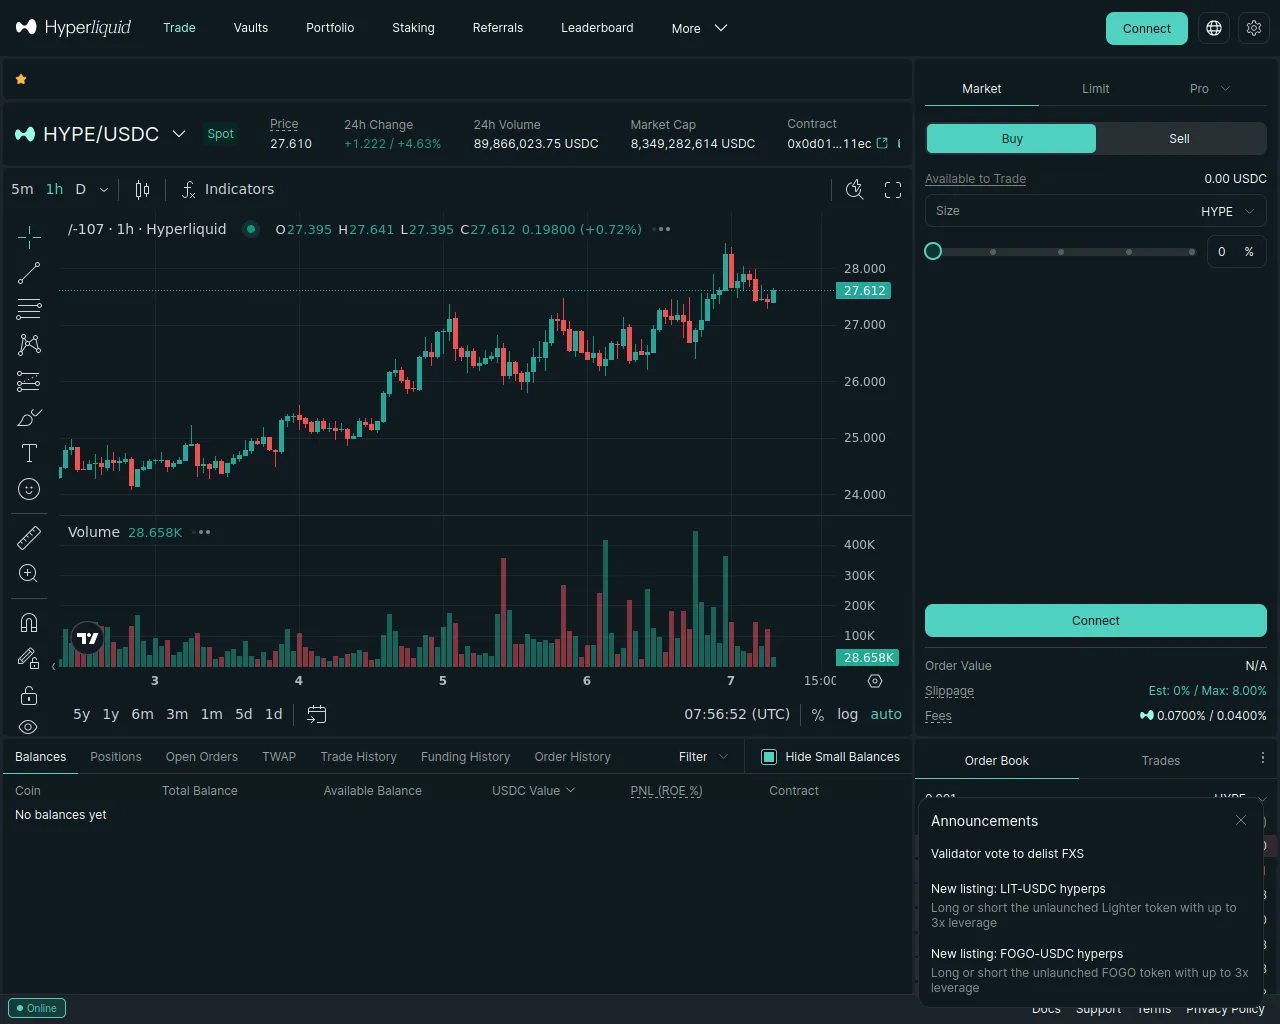Open the Leaderboard page link
The width and height of the screenshot is (1280, 1024).
[597, 28]
